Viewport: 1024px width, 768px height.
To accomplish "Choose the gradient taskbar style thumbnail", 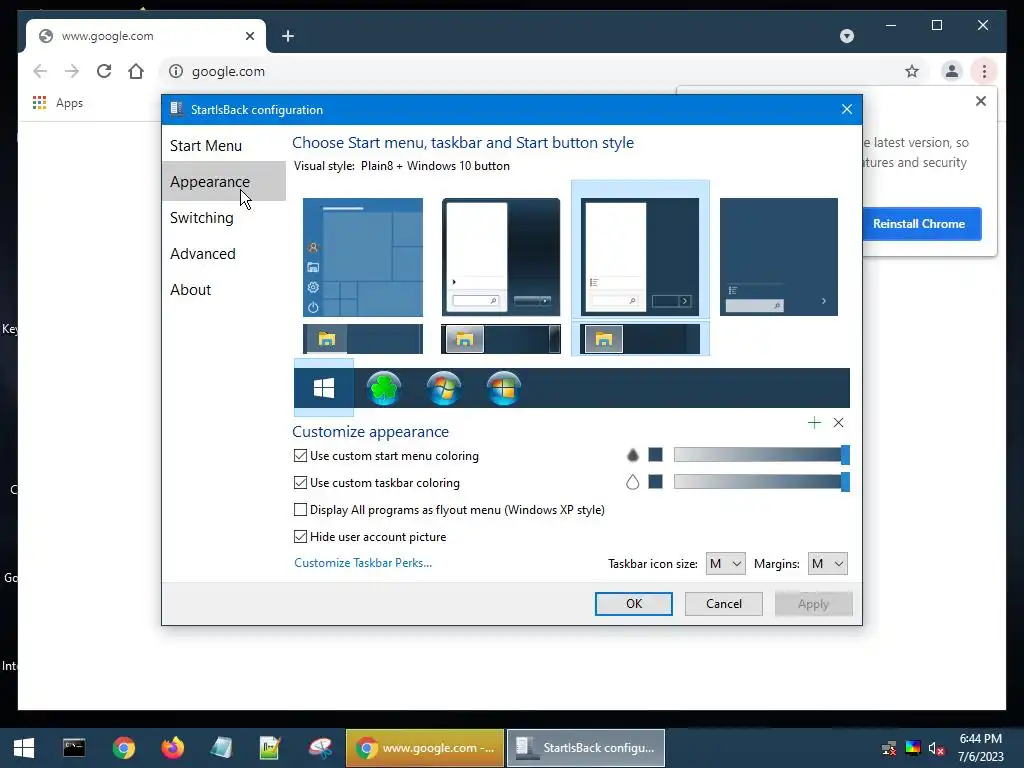I will [x=501, y=339].
